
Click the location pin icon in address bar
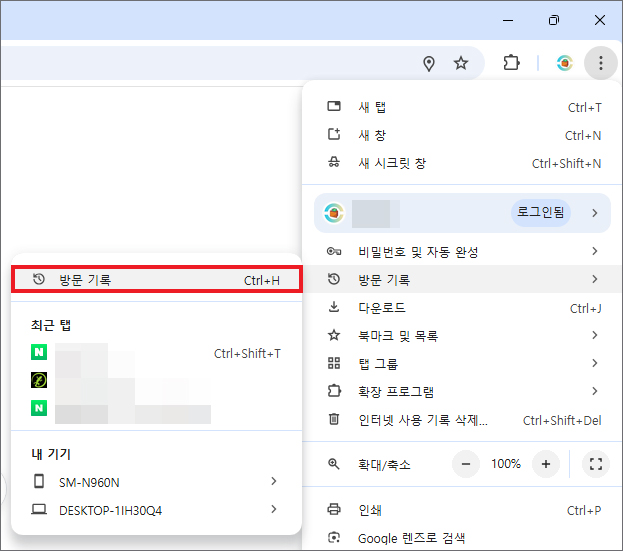(x=429, y=63)
